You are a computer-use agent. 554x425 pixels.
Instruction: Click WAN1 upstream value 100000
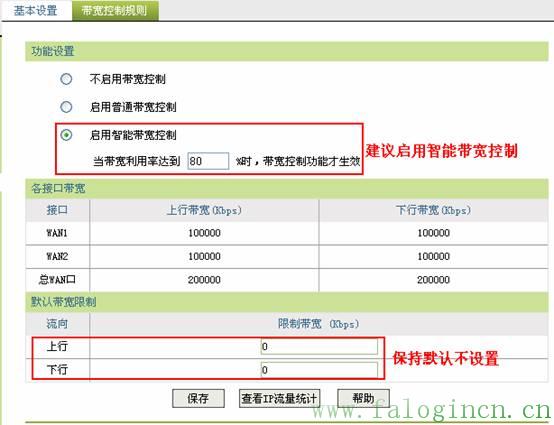pyautogui.click(x=204, y=233)
